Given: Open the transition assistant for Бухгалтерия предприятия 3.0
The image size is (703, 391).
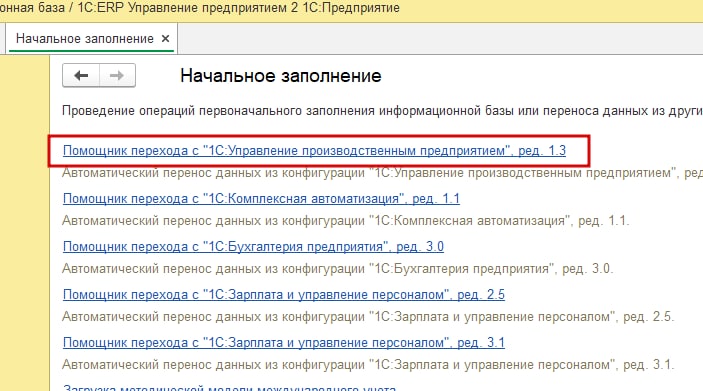Looking at the screenshot, I should tap(253, 246).
